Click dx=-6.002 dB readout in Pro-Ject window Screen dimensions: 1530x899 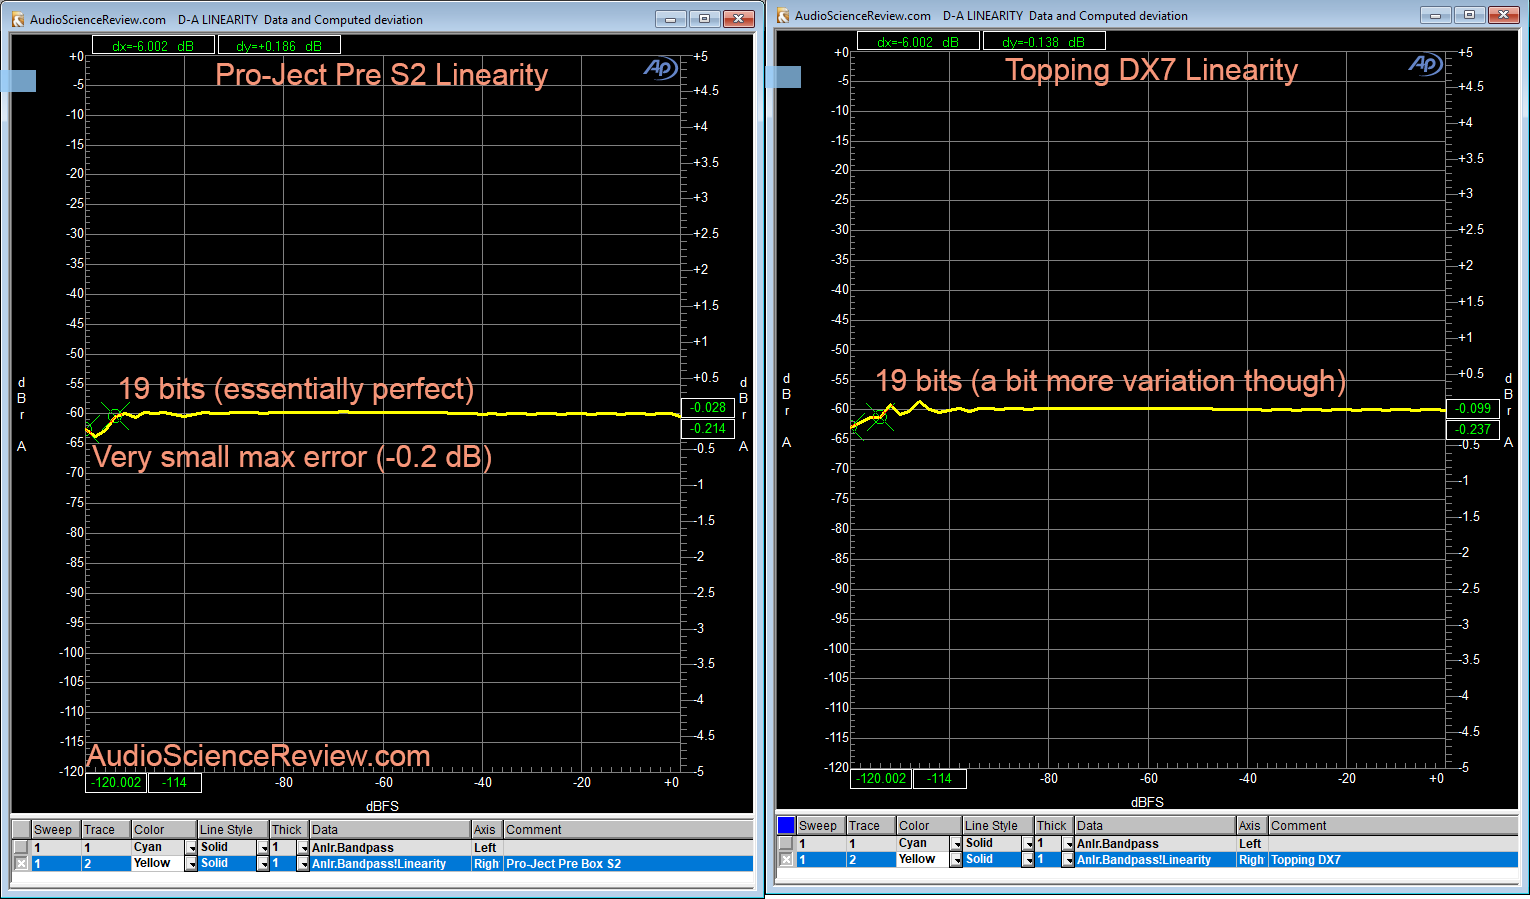(153, 46)
